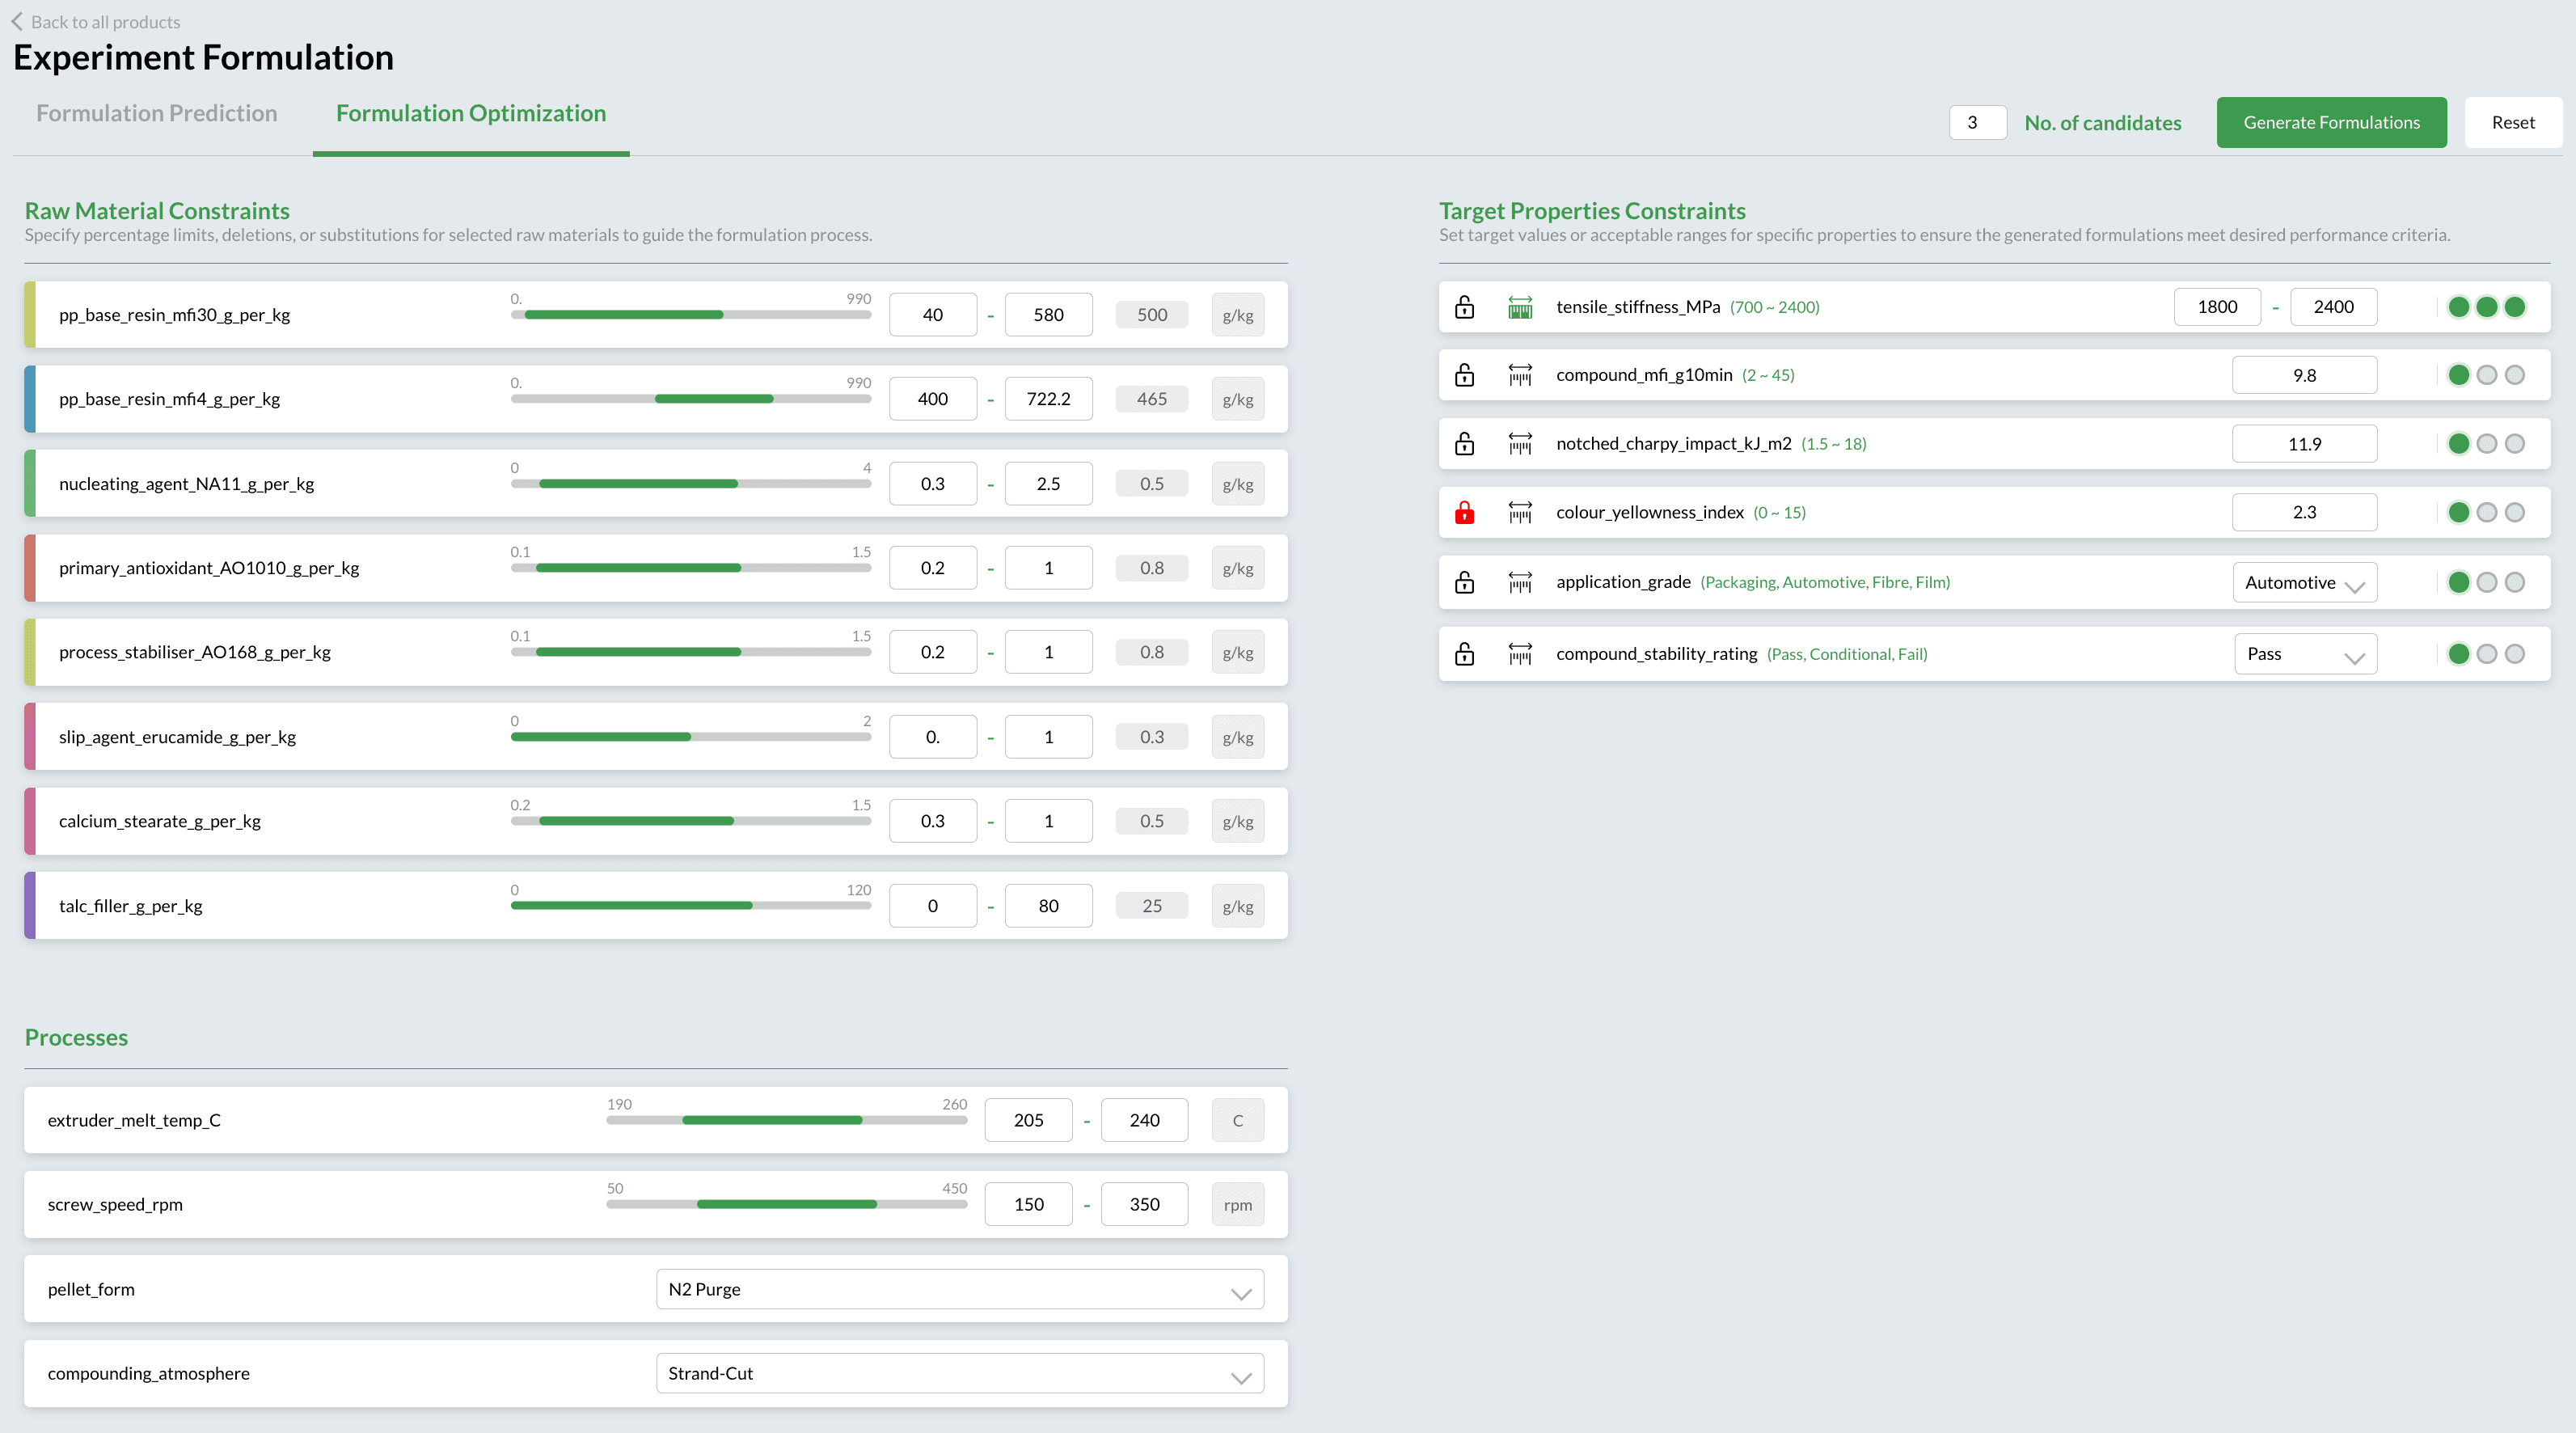Click the range icon for application_grade row
This screenshot has width=2576, height=1433.
point(1519,582)
